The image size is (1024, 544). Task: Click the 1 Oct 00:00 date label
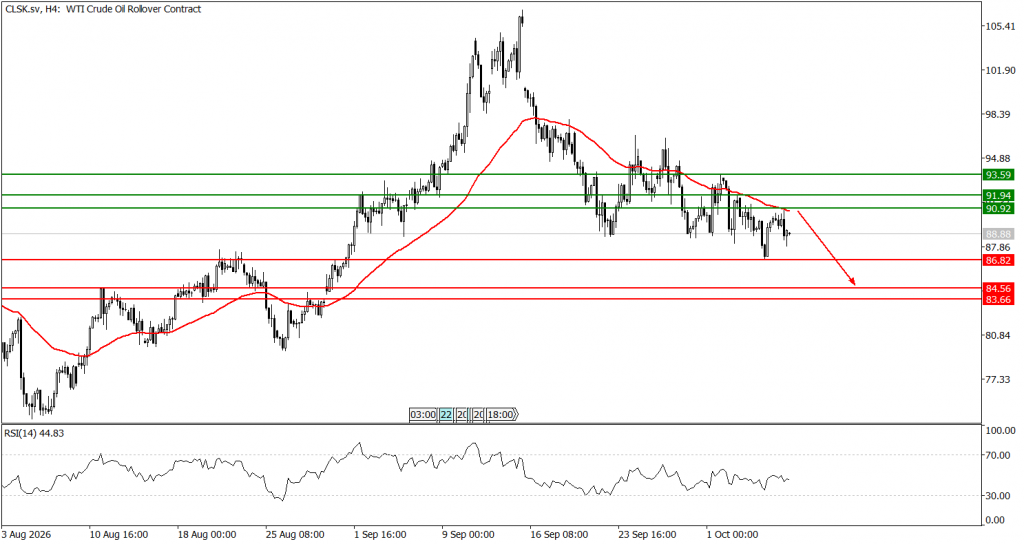point(733,534)
